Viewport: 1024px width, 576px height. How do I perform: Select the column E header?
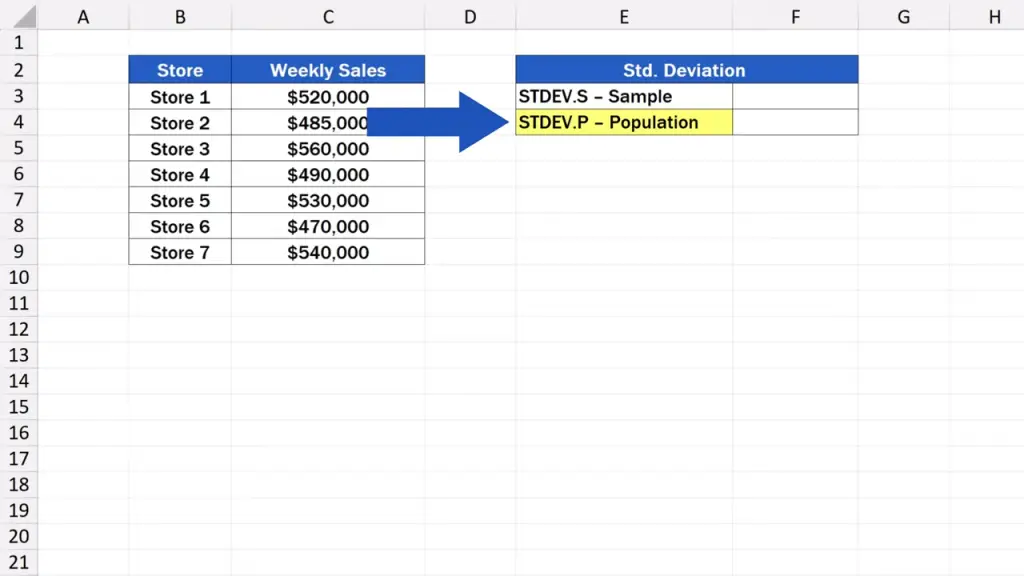click(624, 17)
